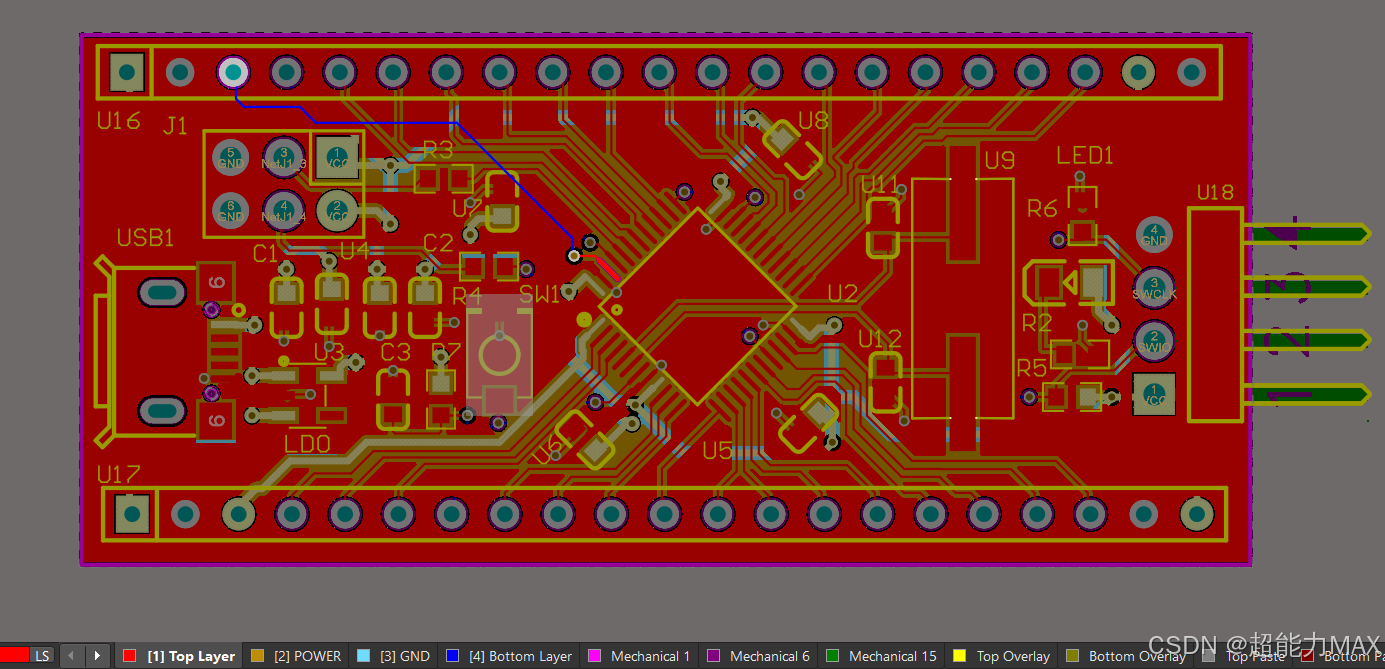Viewport: 1385px width, 669px height.
Task: Click the USB1 designator label
Action: pyautogui.click(x=145, y=237)
